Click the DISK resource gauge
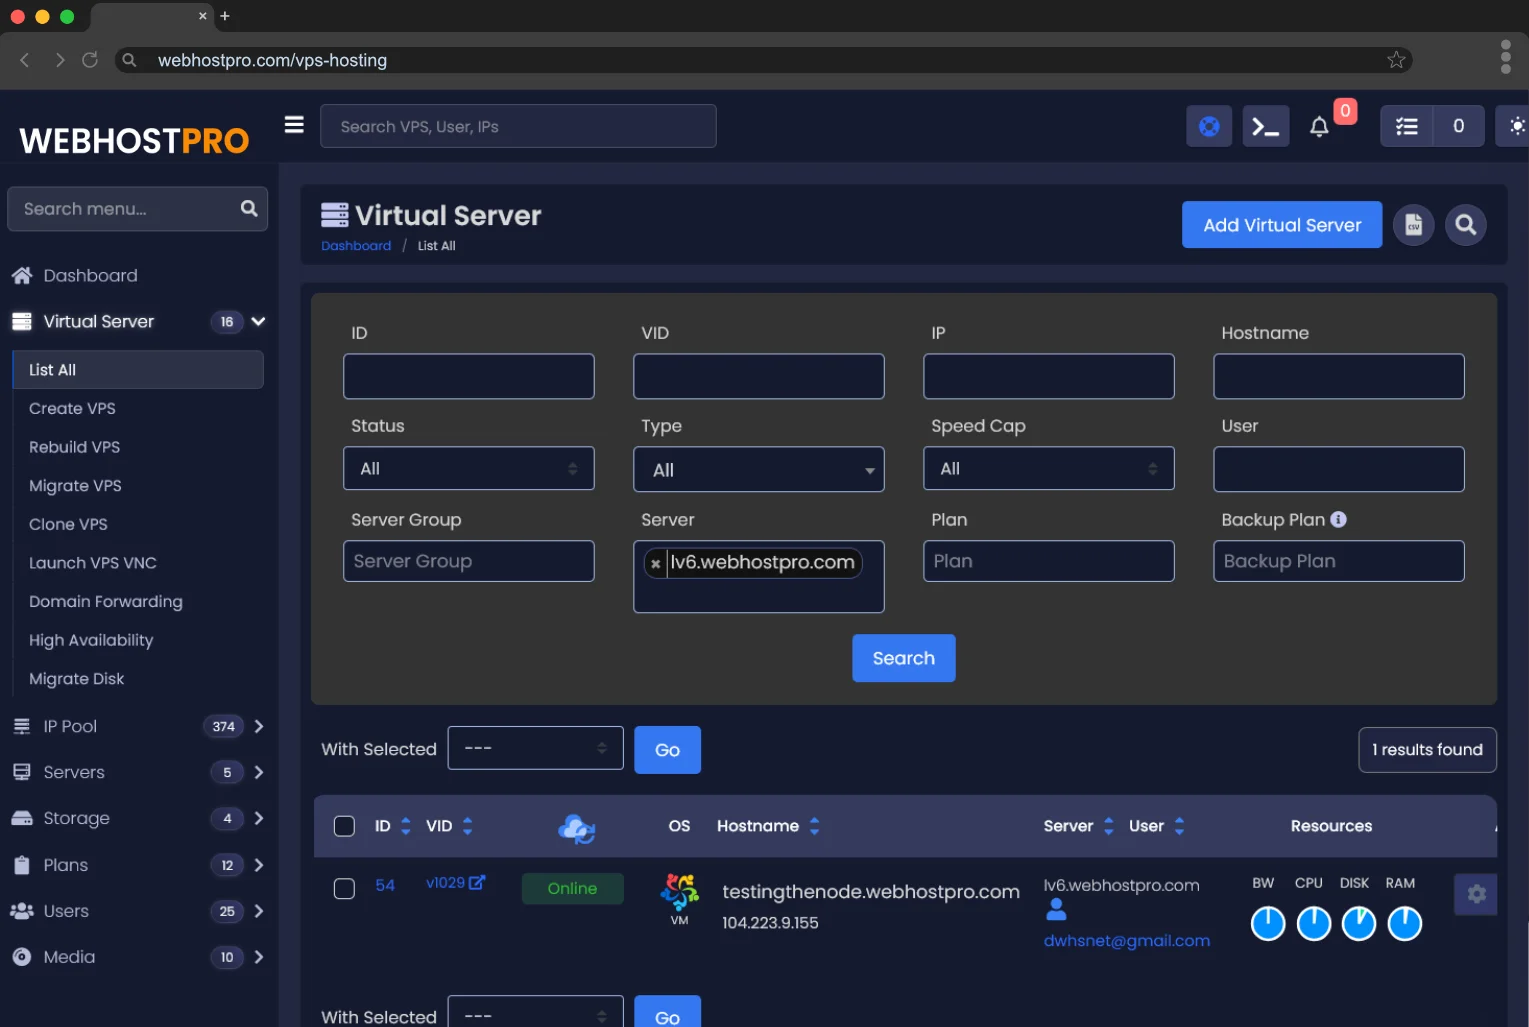 pyautogui.click(x=1359, y=923)
